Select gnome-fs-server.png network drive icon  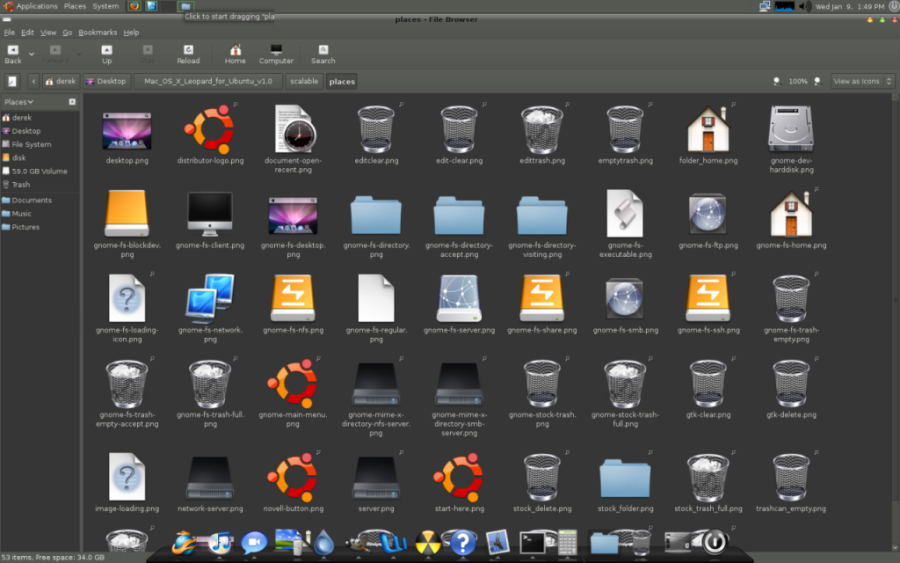[x=459, y=298]
